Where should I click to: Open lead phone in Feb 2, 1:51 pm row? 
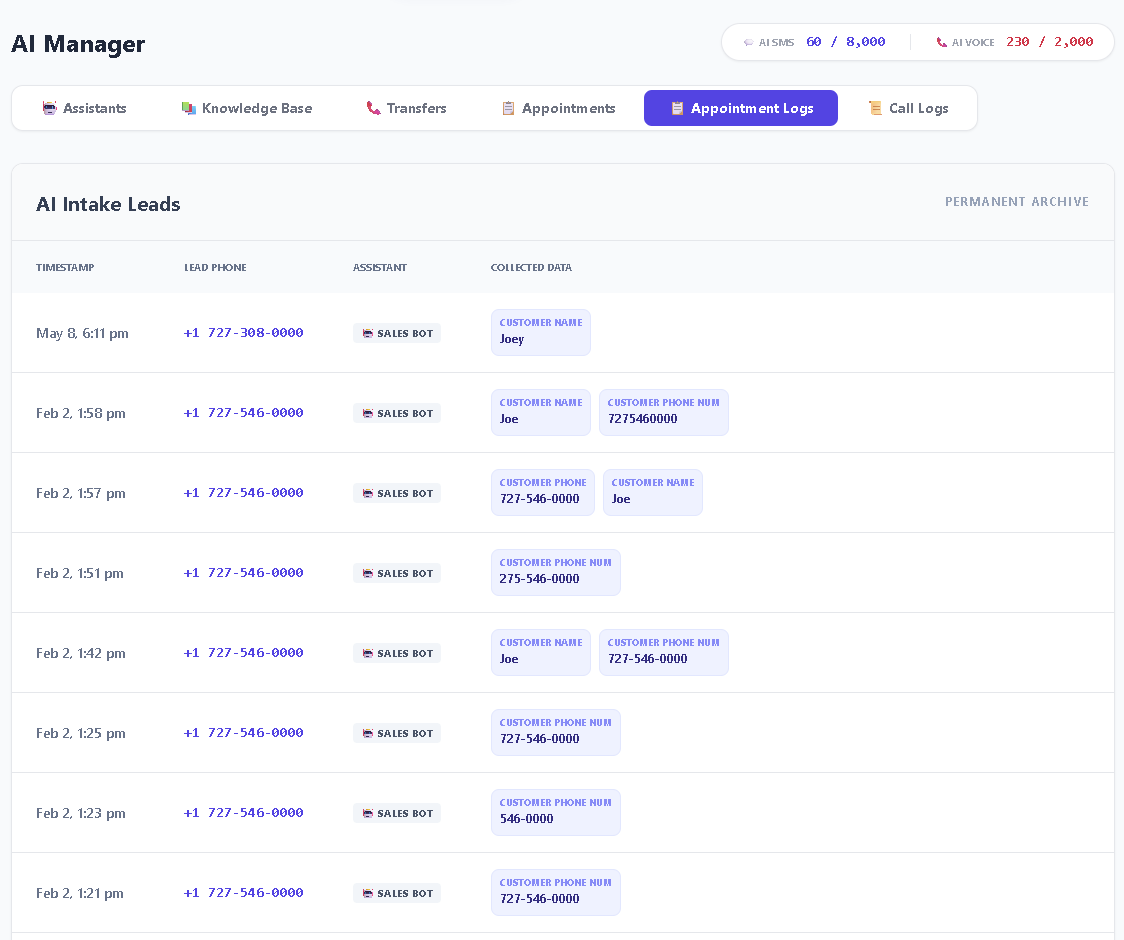(244, 573)
